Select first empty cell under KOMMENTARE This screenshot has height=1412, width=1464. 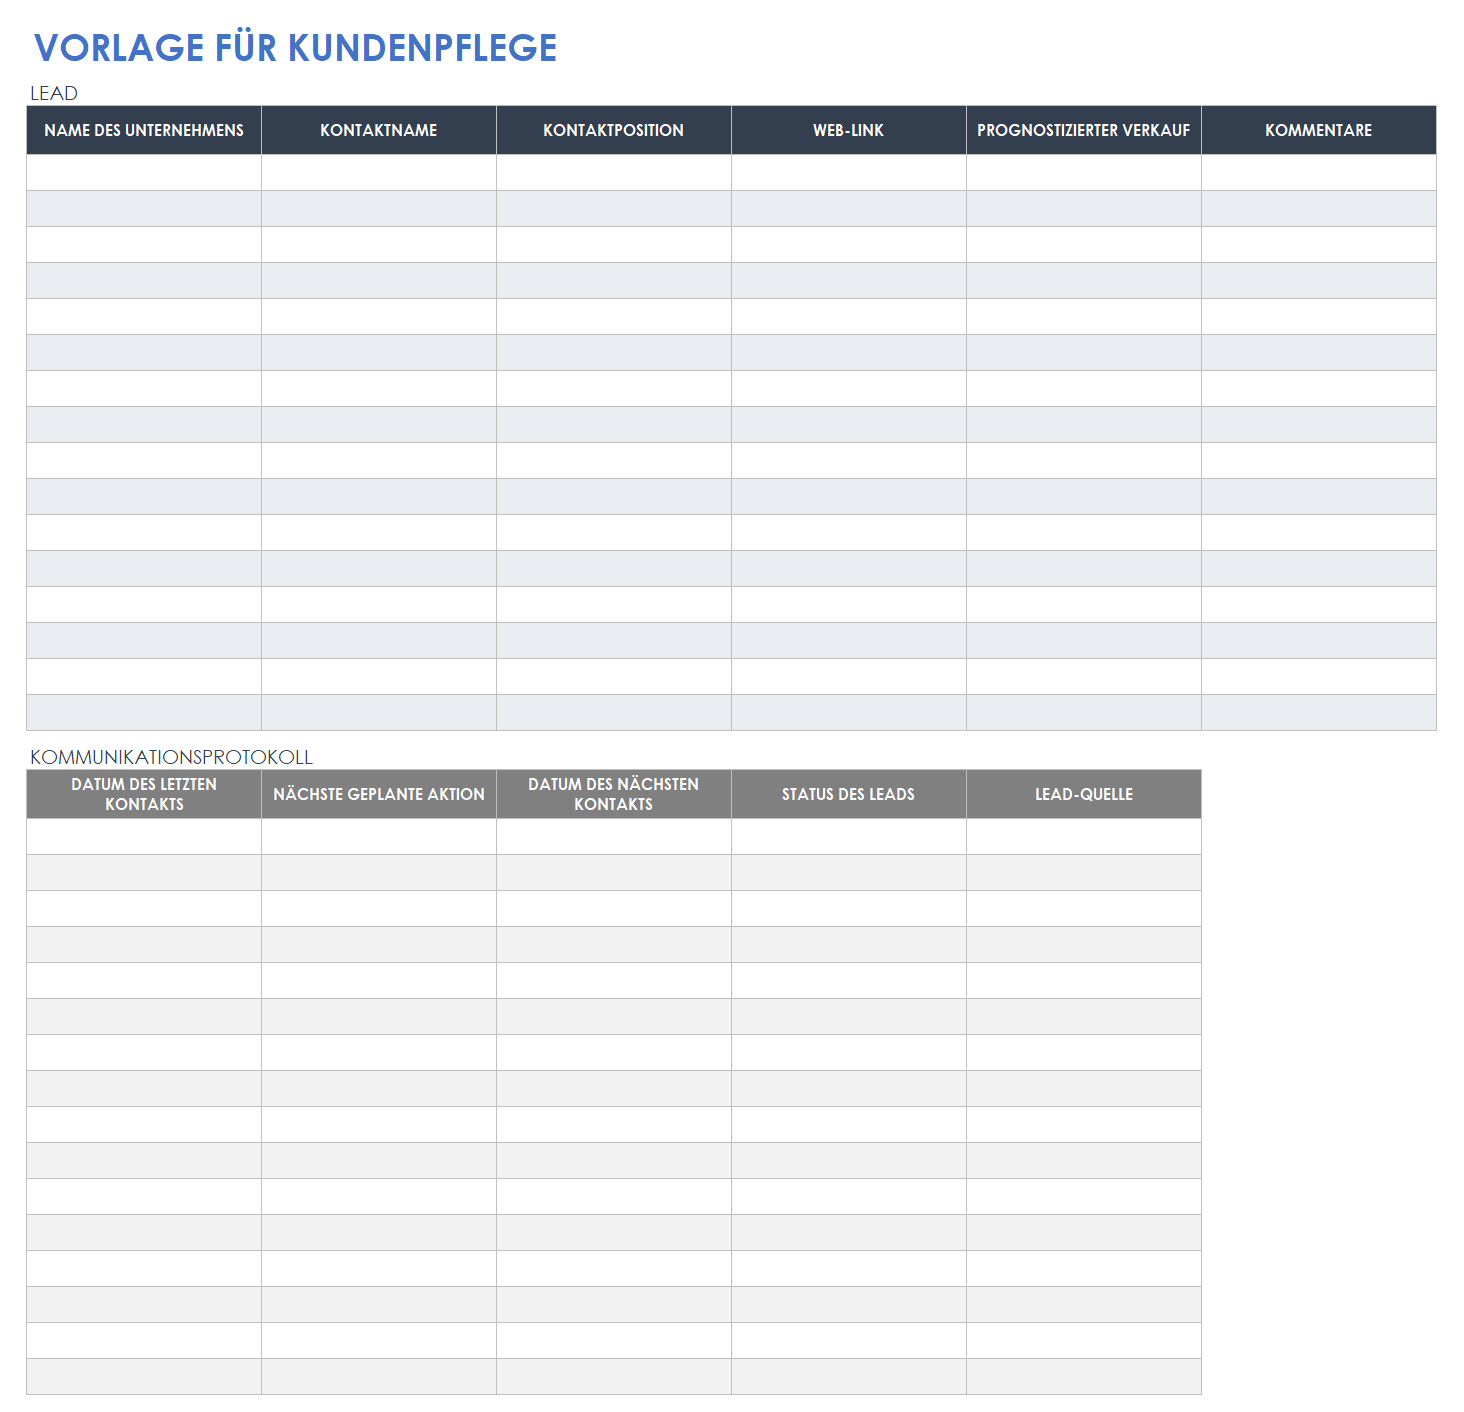coord(1319,173)
